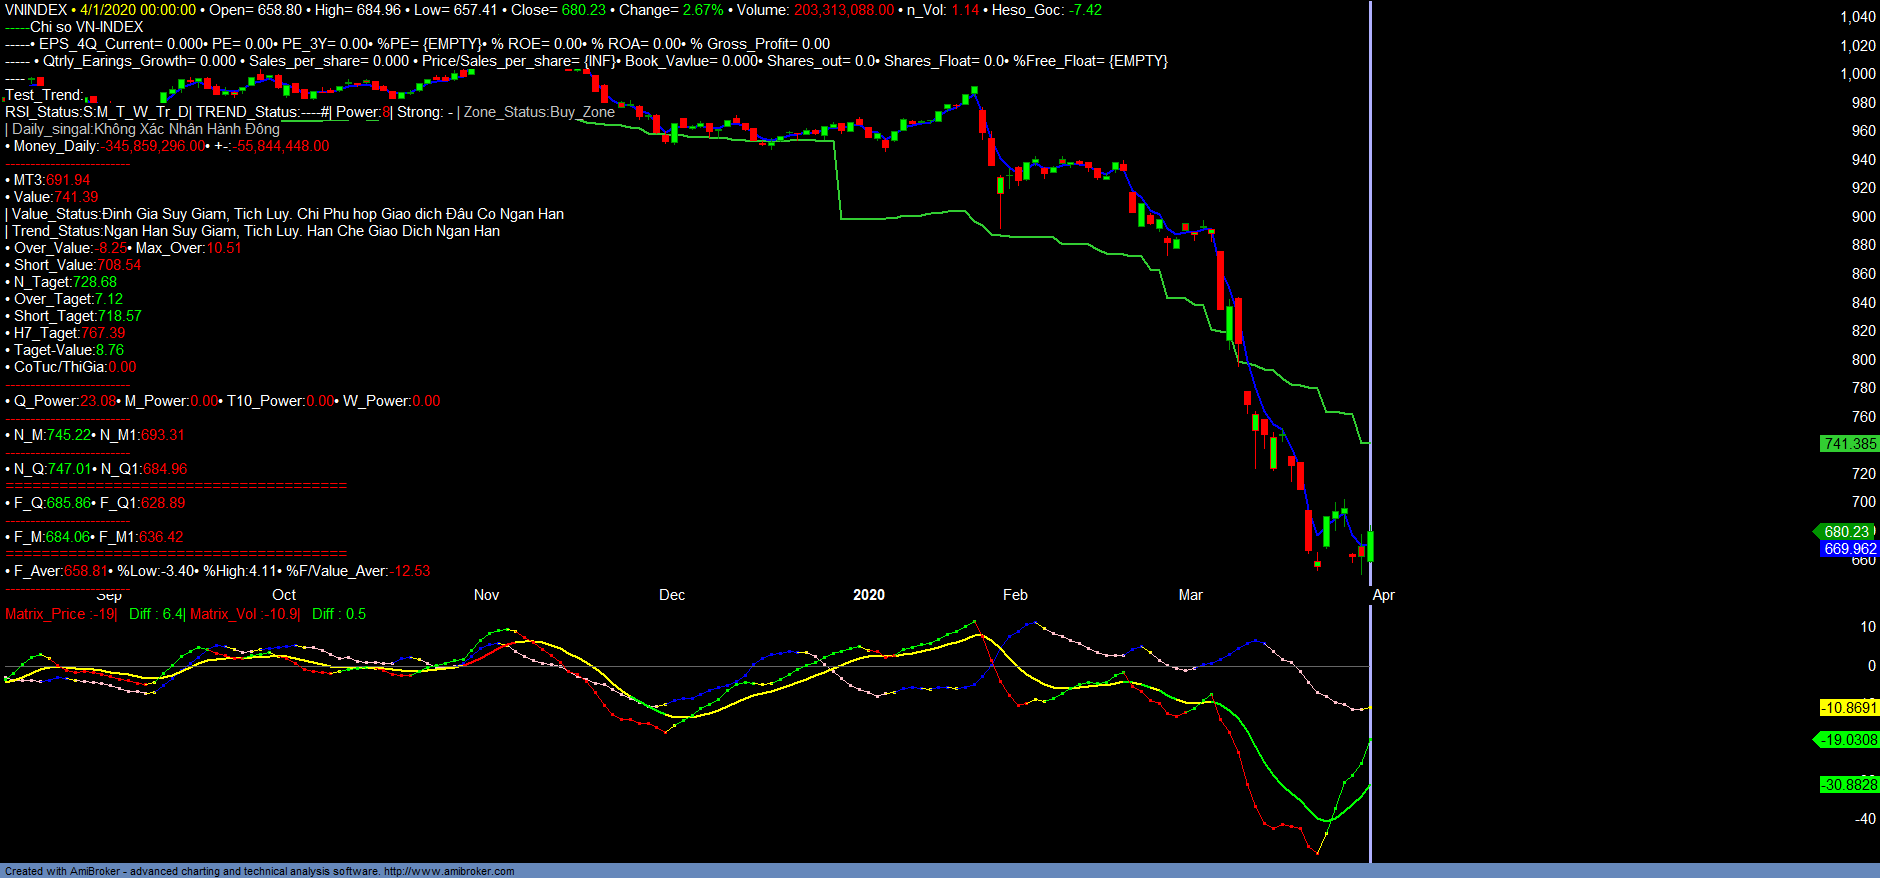
Task: Jump to the bold 2020 year marker
Action: [x=868, y=595]
